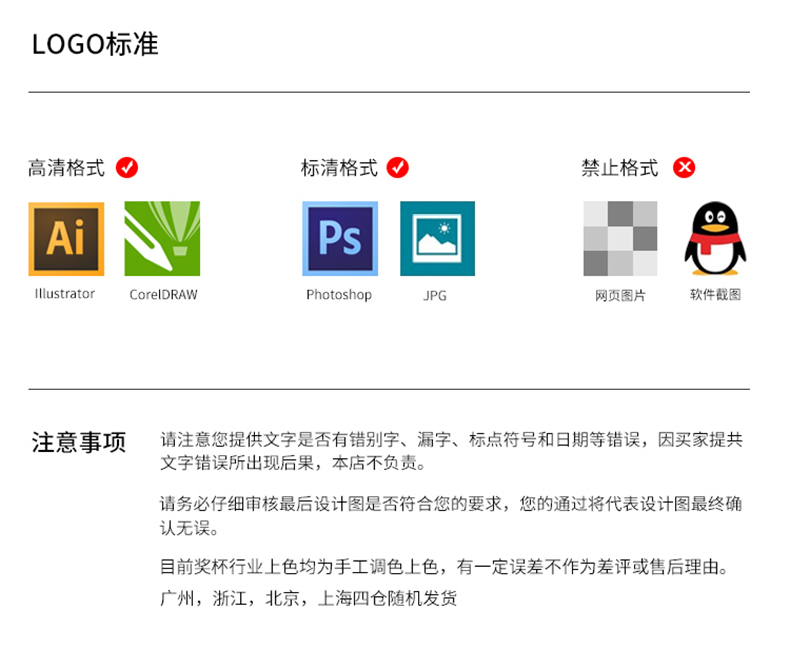Image resolution: width=790 pixels, height=649 pixels.
Task: Click the line starting 目前奖杯行业上色
Action: (444, 567)
